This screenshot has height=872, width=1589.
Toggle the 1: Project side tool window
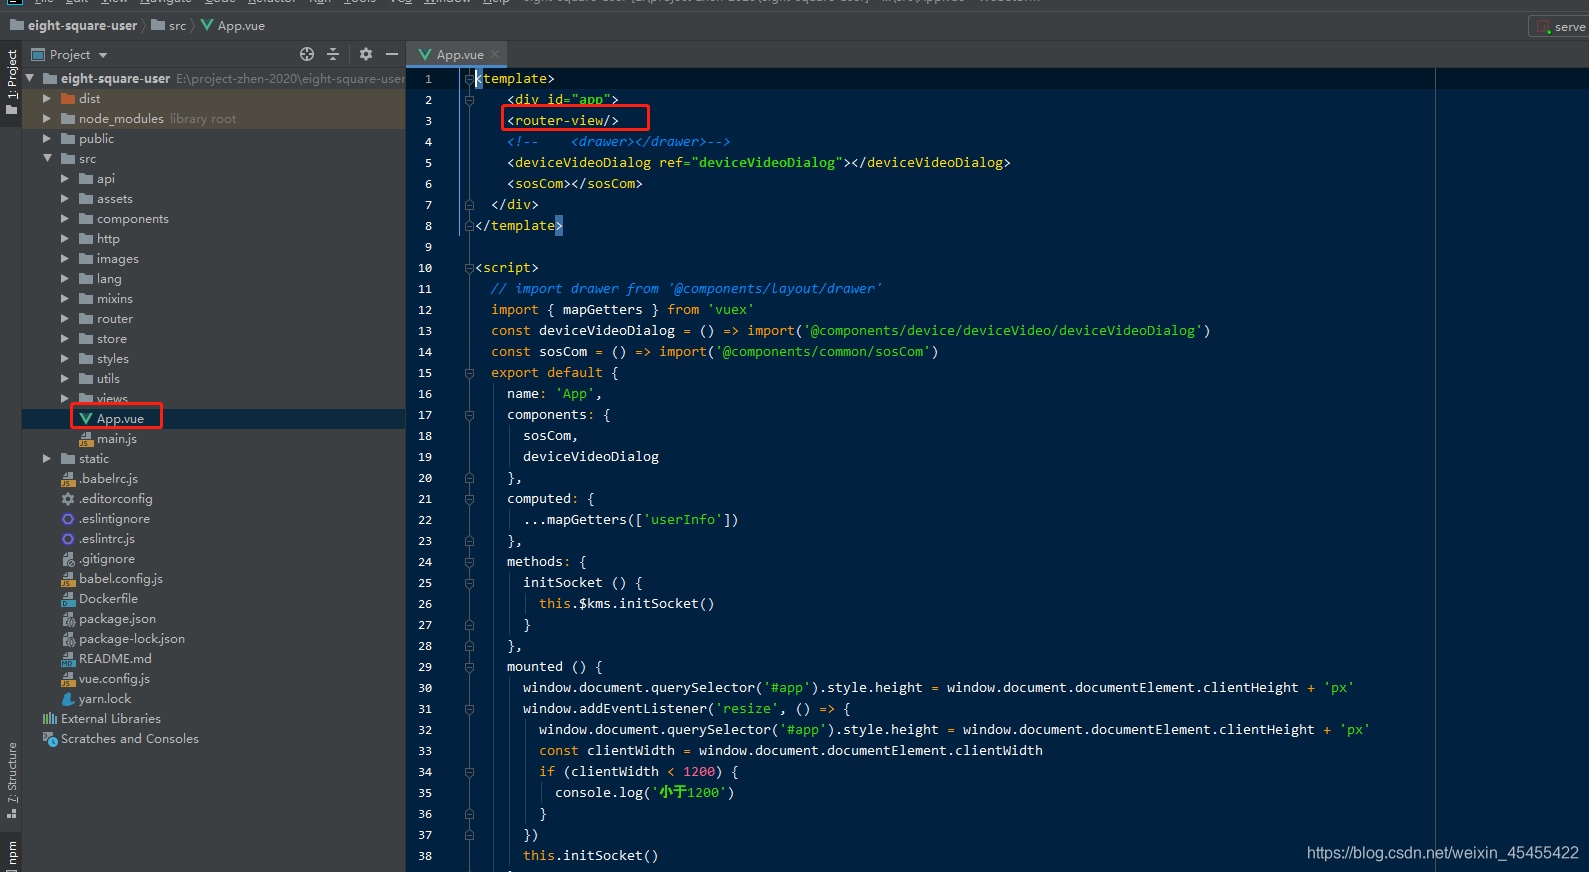click(x=11, y=81)
